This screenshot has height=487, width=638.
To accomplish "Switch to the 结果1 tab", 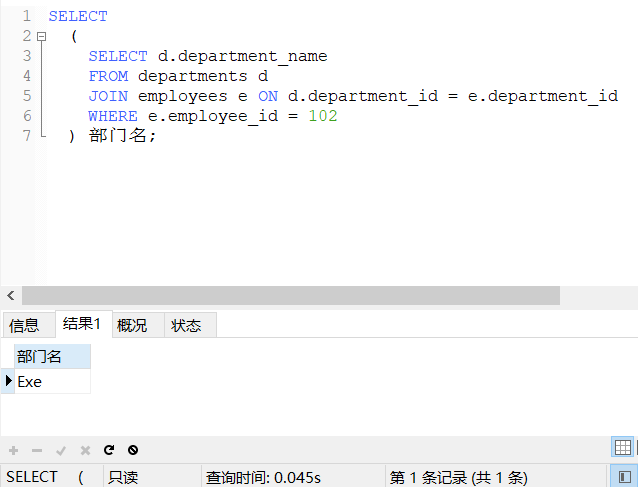I will tap(82, 324).
